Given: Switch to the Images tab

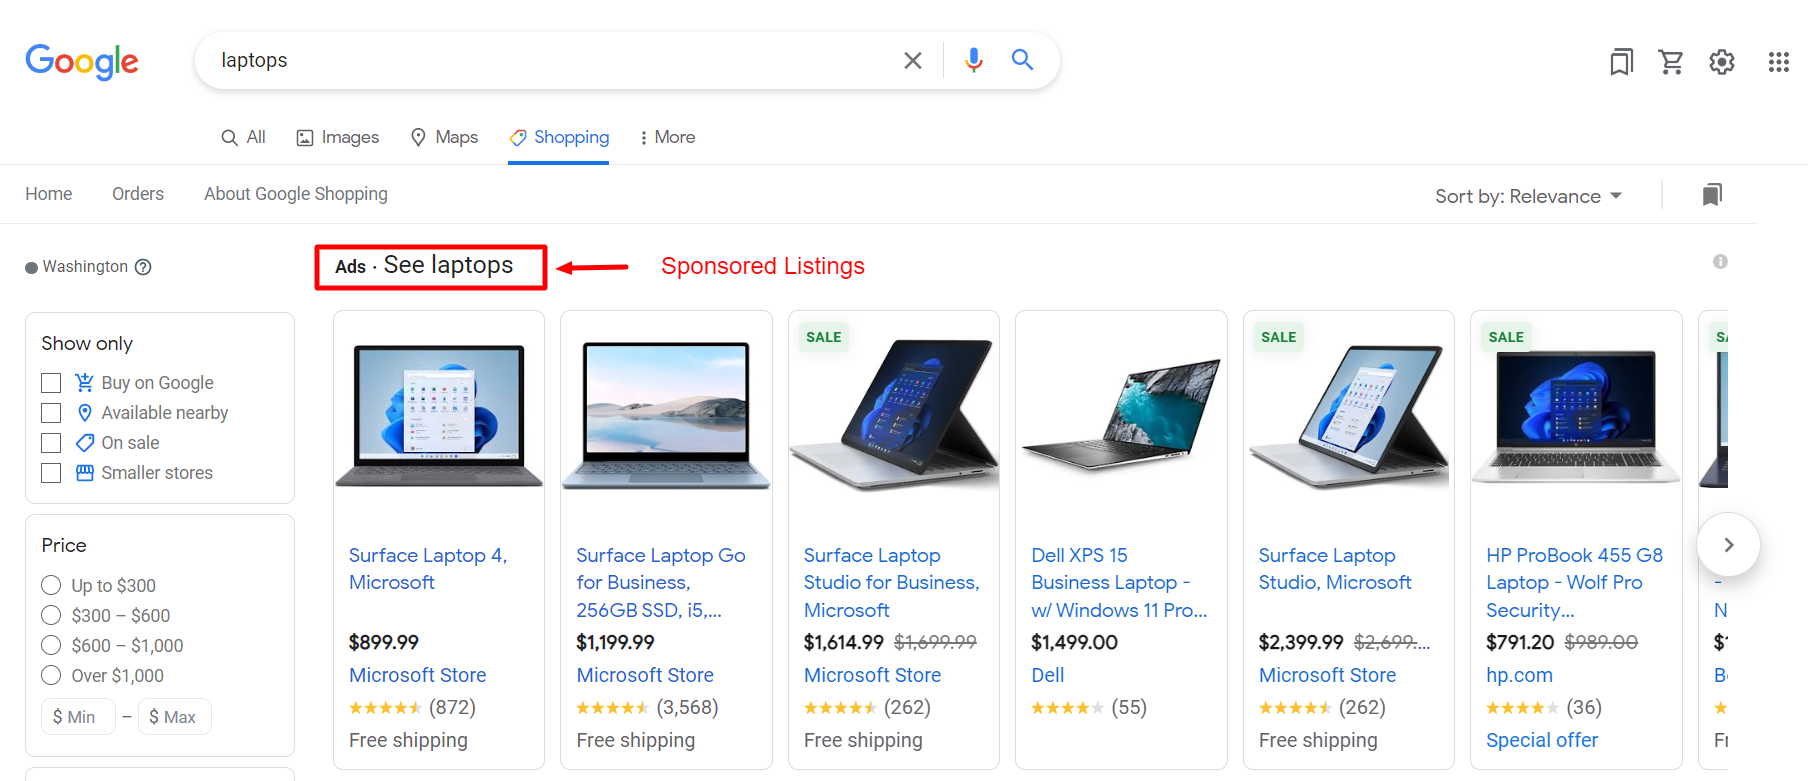Looking at the screenshot, I should 338,137.
